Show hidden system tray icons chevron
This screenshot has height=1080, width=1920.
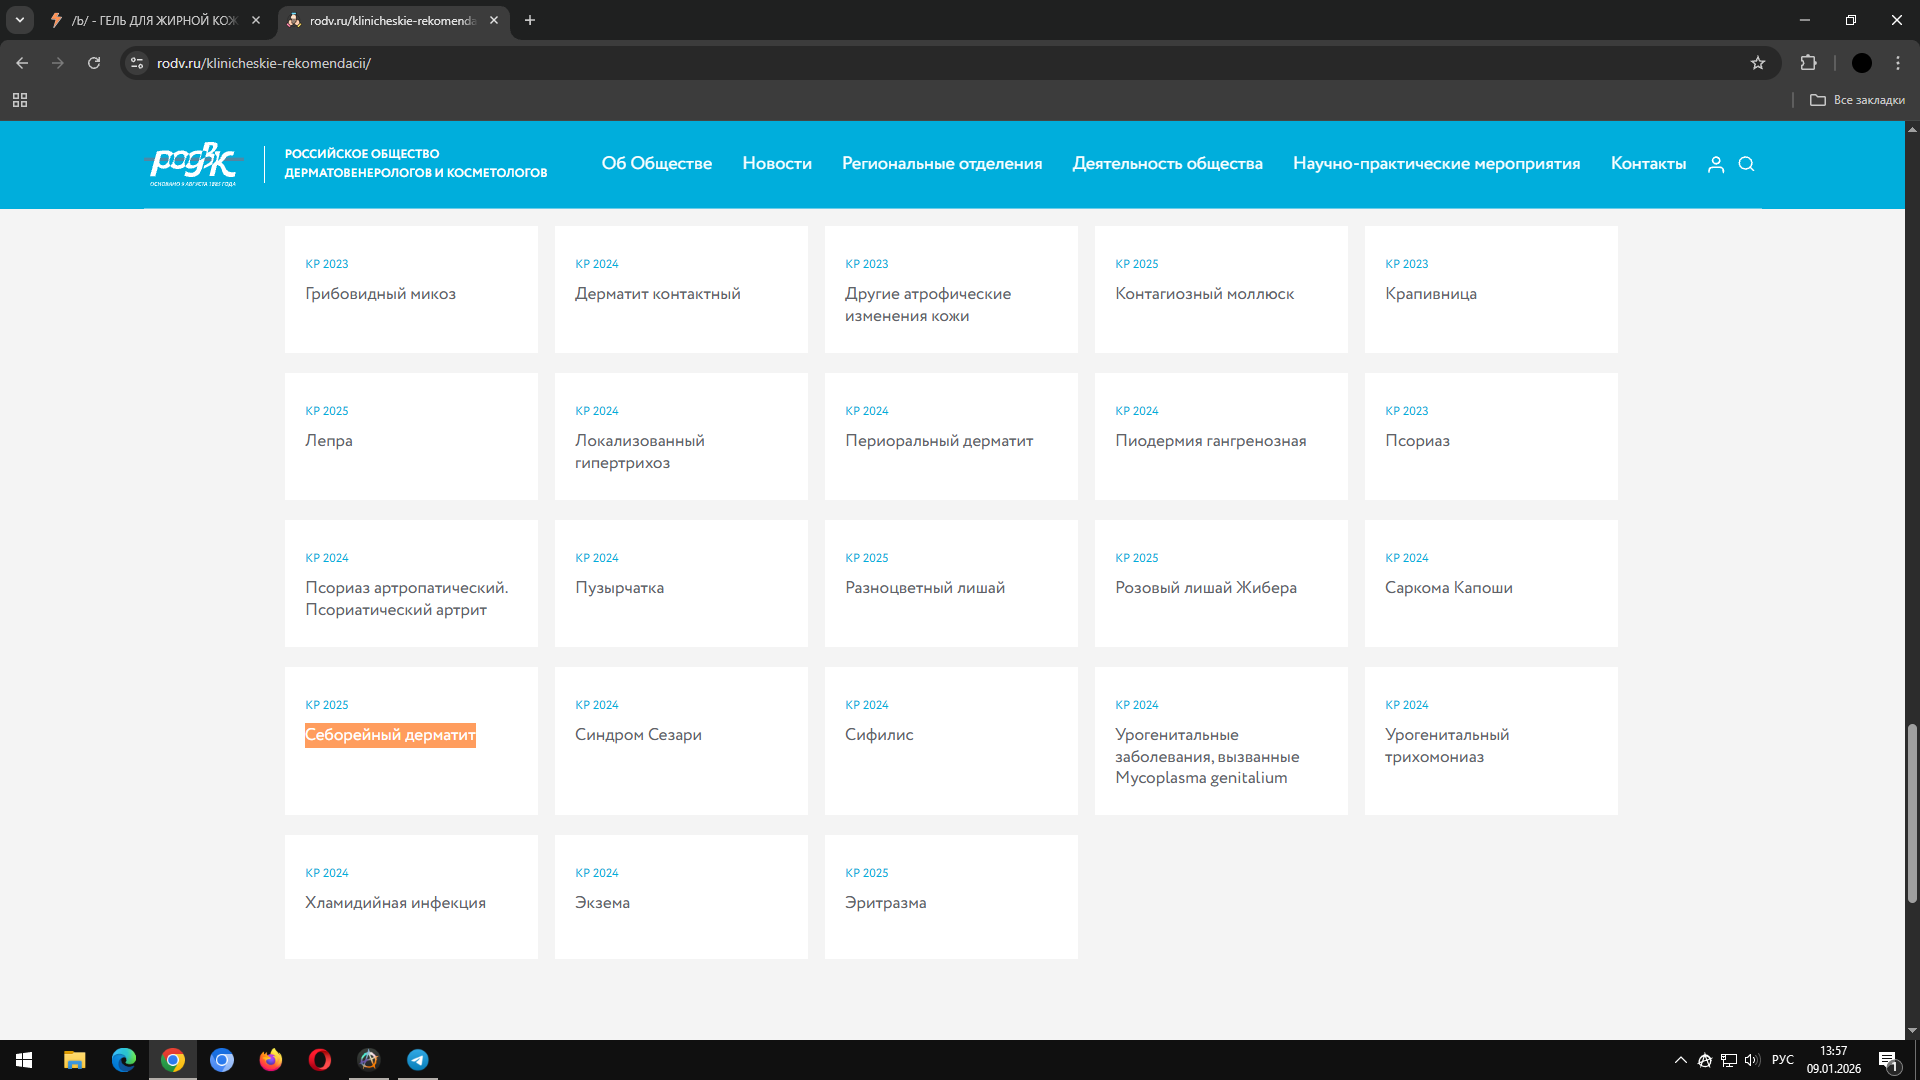pos(1680,1060)
